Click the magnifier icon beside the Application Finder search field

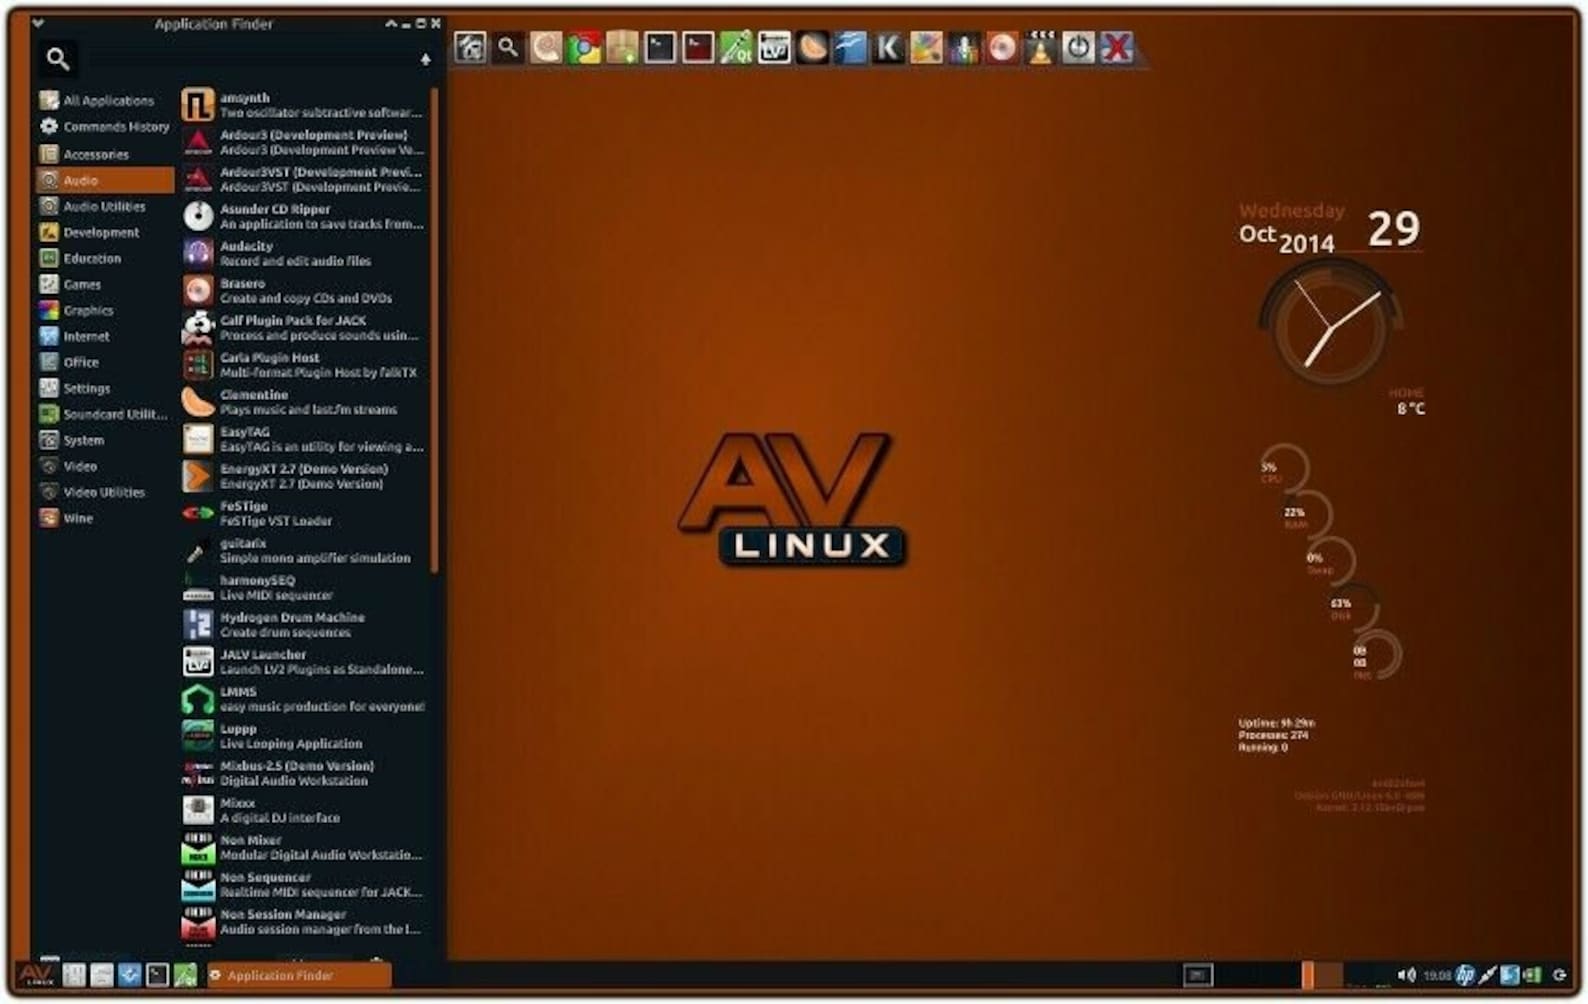pyautogui.click(x=58, y=59)
